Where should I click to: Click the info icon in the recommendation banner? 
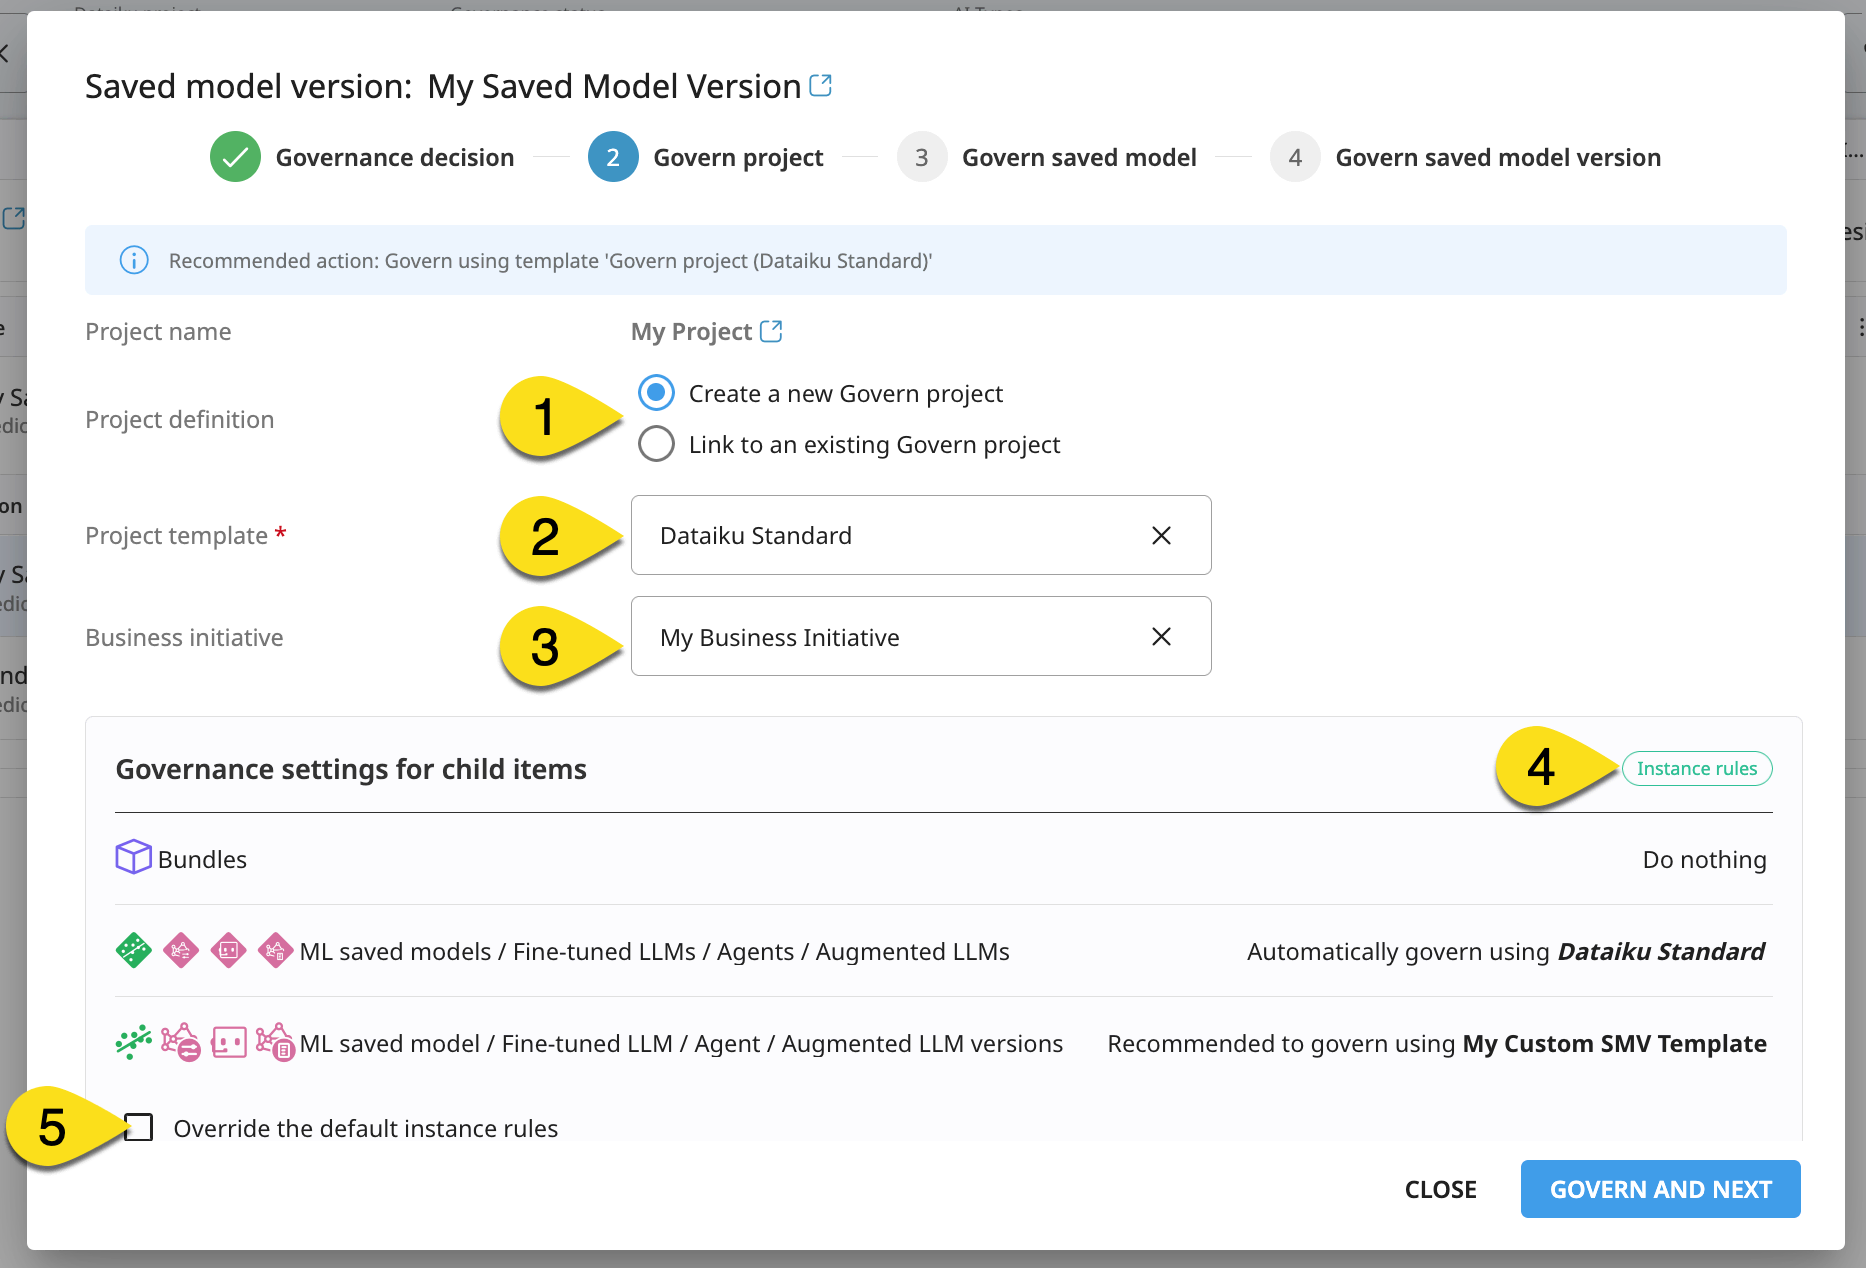click(134, 260)
